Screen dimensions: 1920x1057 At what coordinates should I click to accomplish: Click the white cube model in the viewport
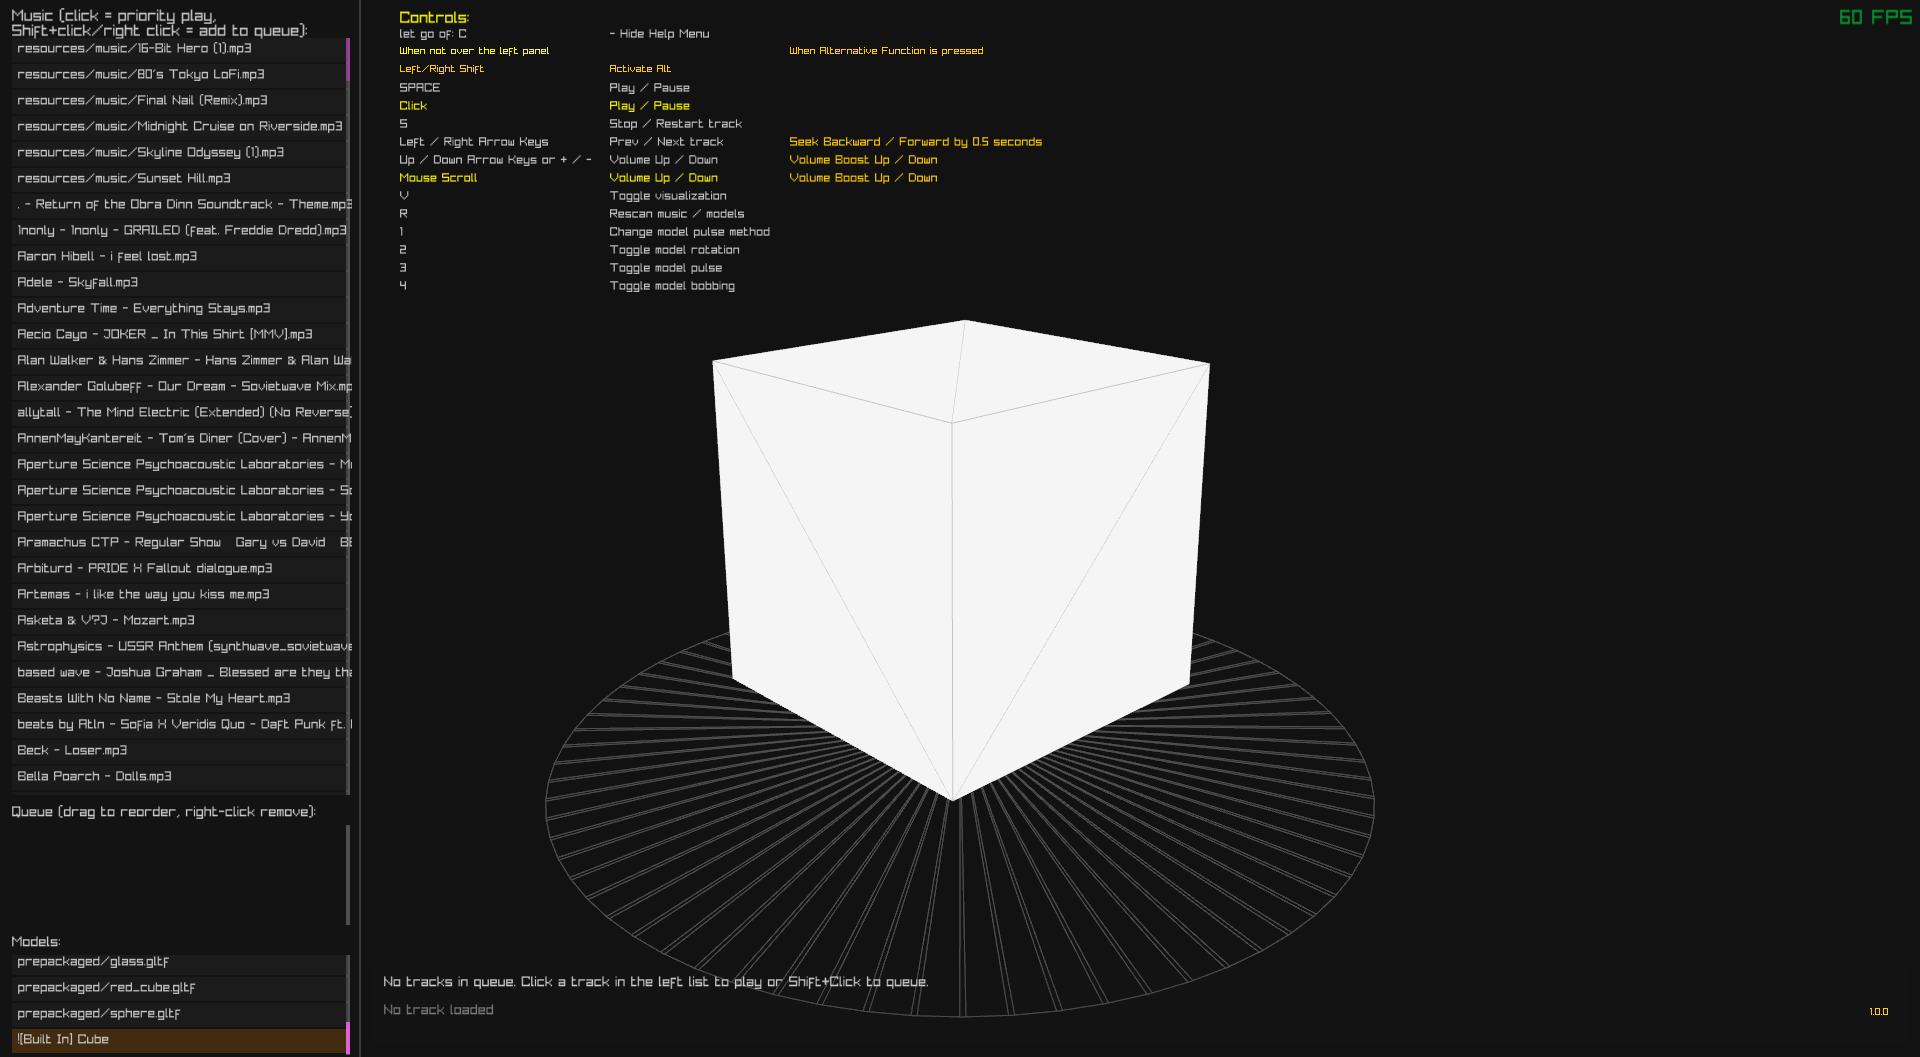point(960,560)
